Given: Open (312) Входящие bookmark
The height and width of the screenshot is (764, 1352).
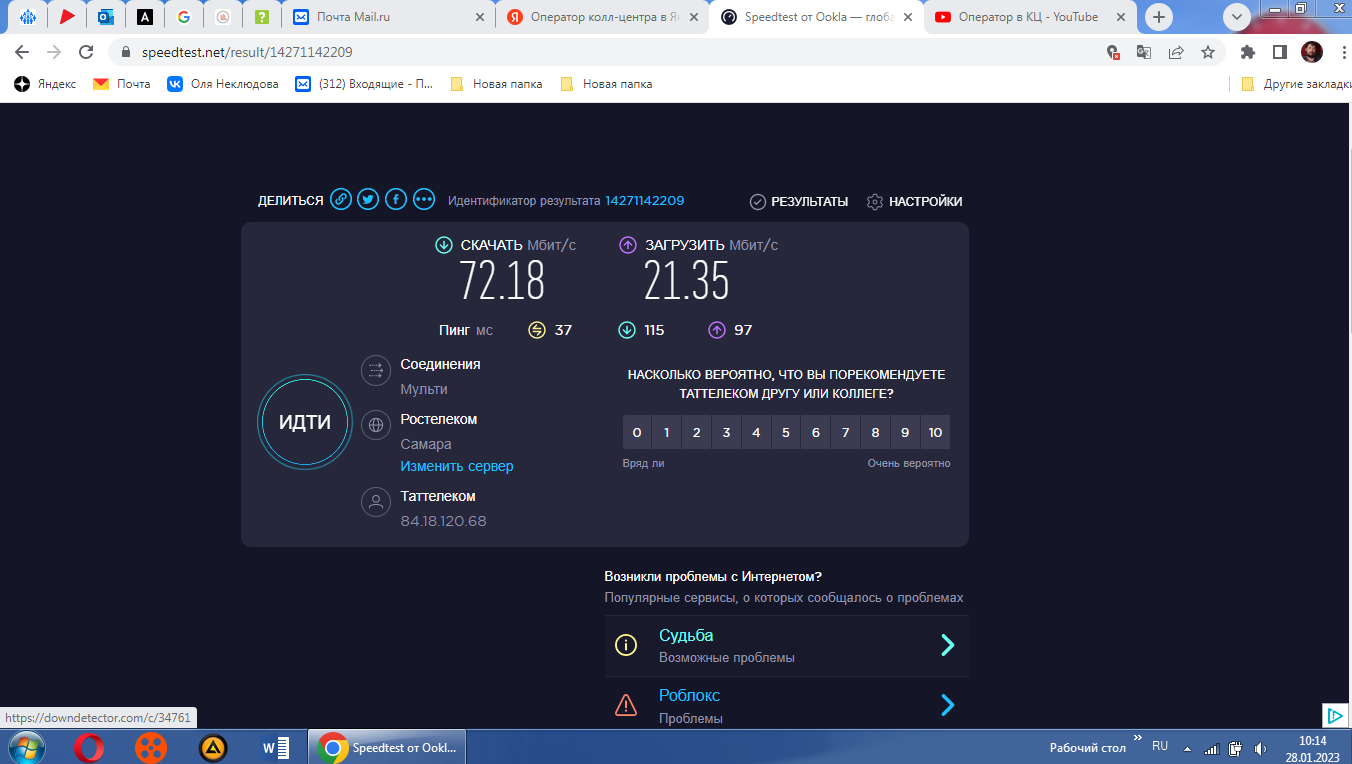Looking at the screenshot, I should [x=365, y=84].
